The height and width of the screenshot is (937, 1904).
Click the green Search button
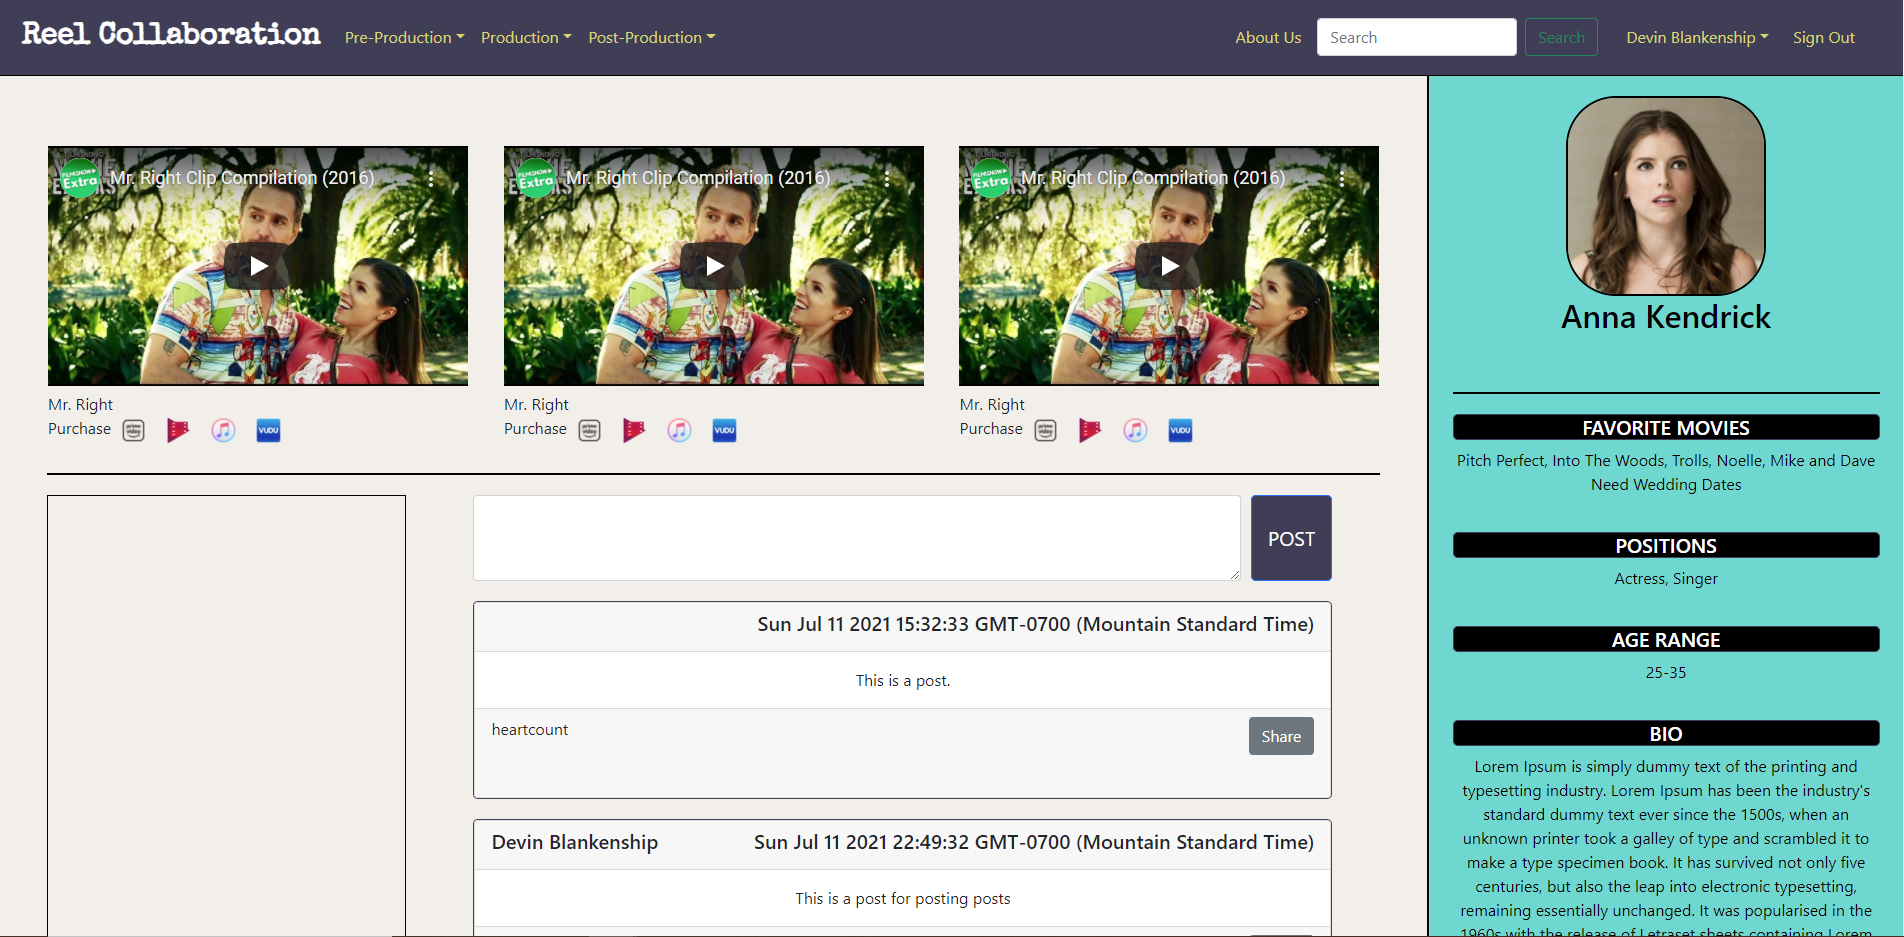1561,37
